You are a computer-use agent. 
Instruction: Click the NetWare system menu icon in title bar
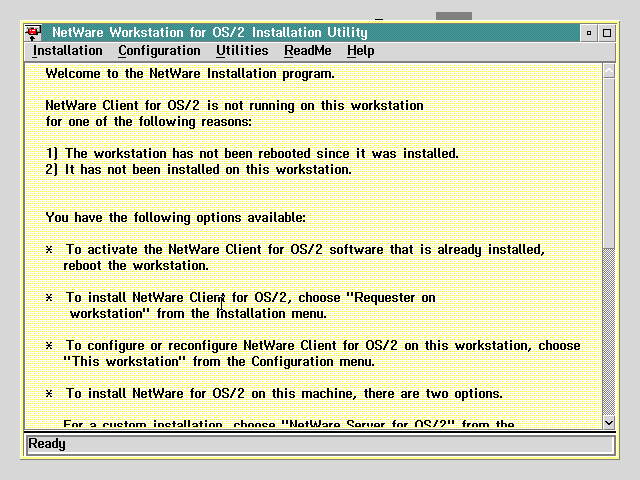point(33,33)
